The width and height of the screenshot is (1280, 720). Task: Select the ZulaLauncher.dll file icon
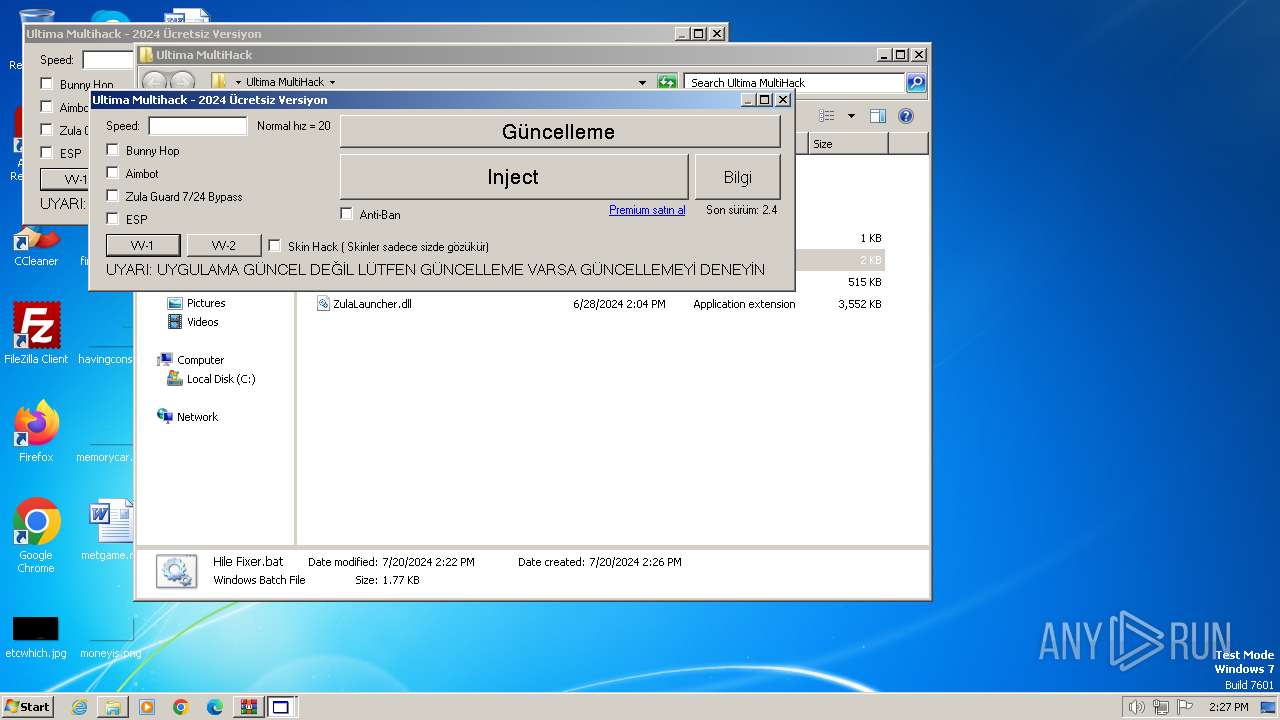[323, 303]
